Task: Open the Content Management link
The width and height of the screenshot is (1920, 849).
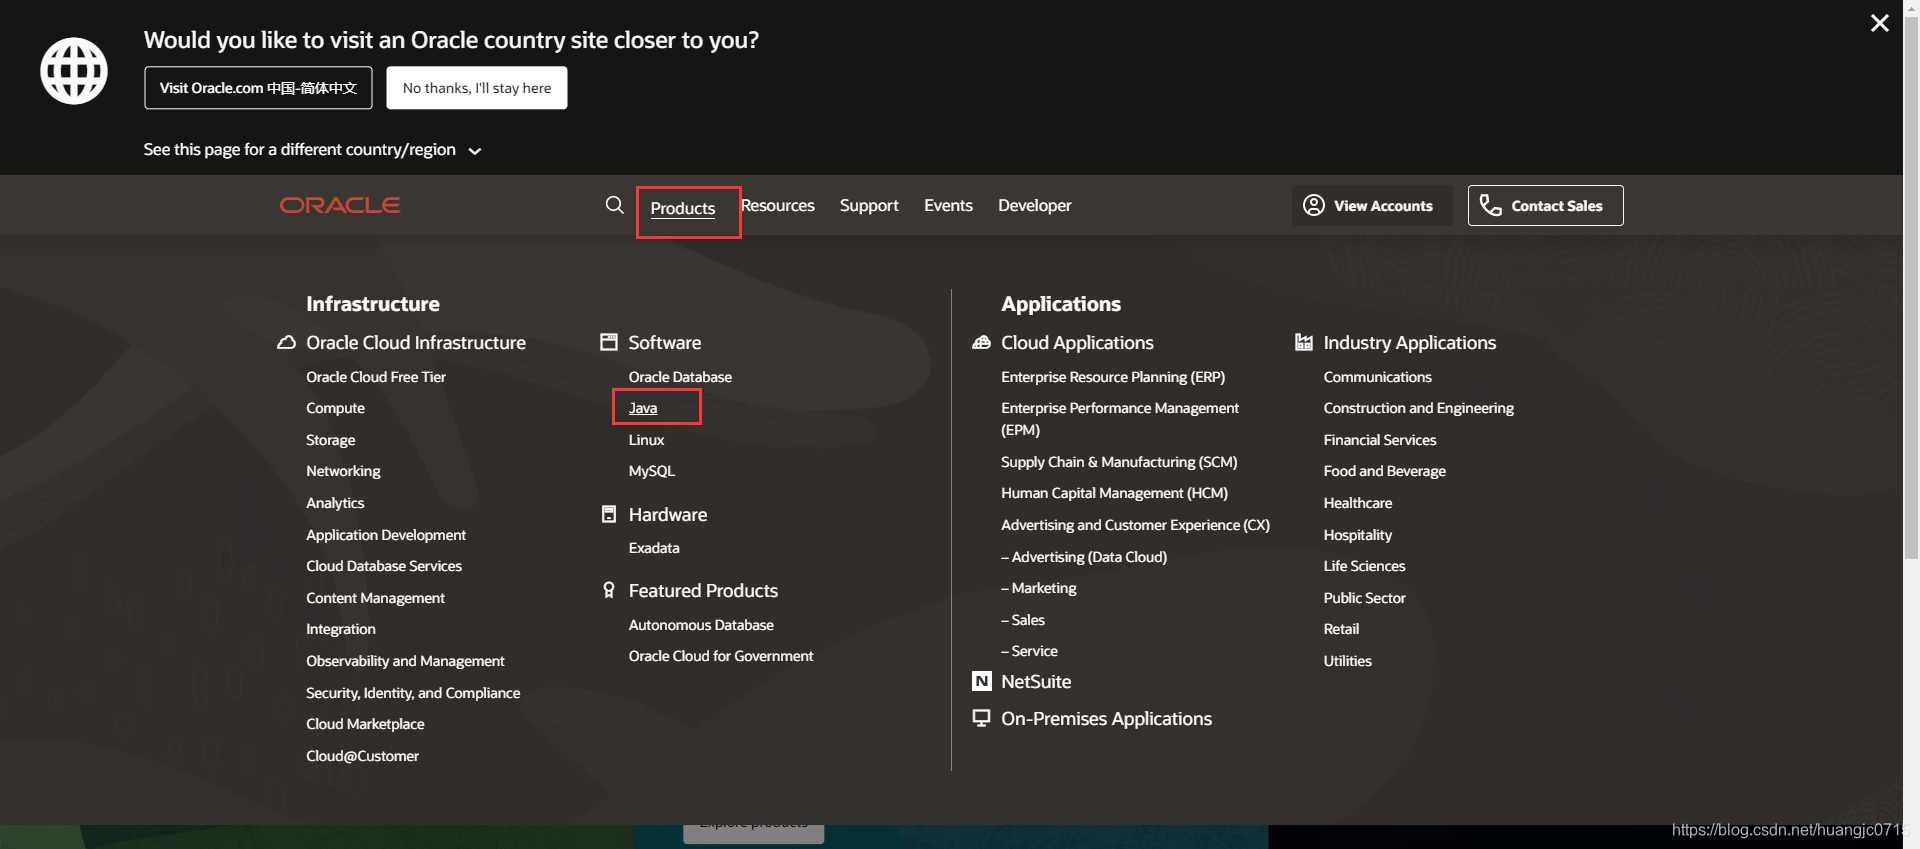Action: click(x=375, y=598)
